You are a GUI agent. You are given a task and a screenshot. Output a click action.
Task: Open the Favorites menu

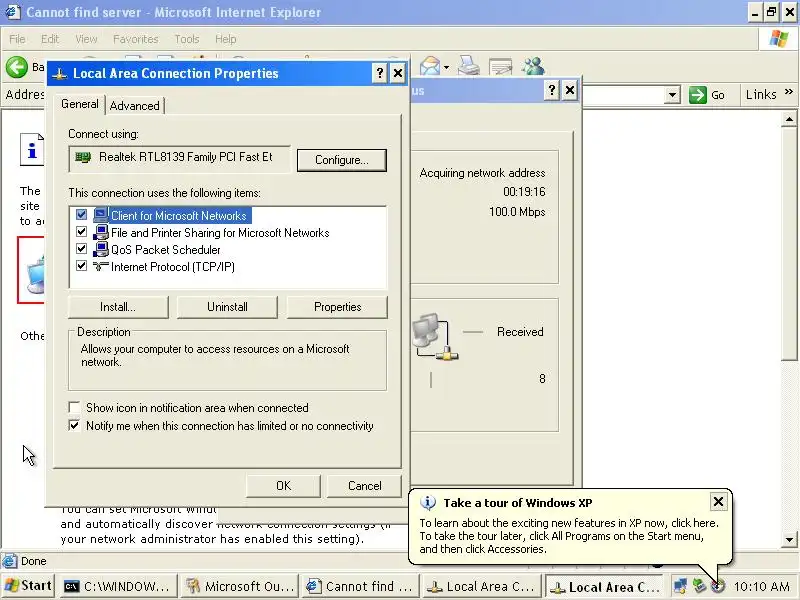136,39
